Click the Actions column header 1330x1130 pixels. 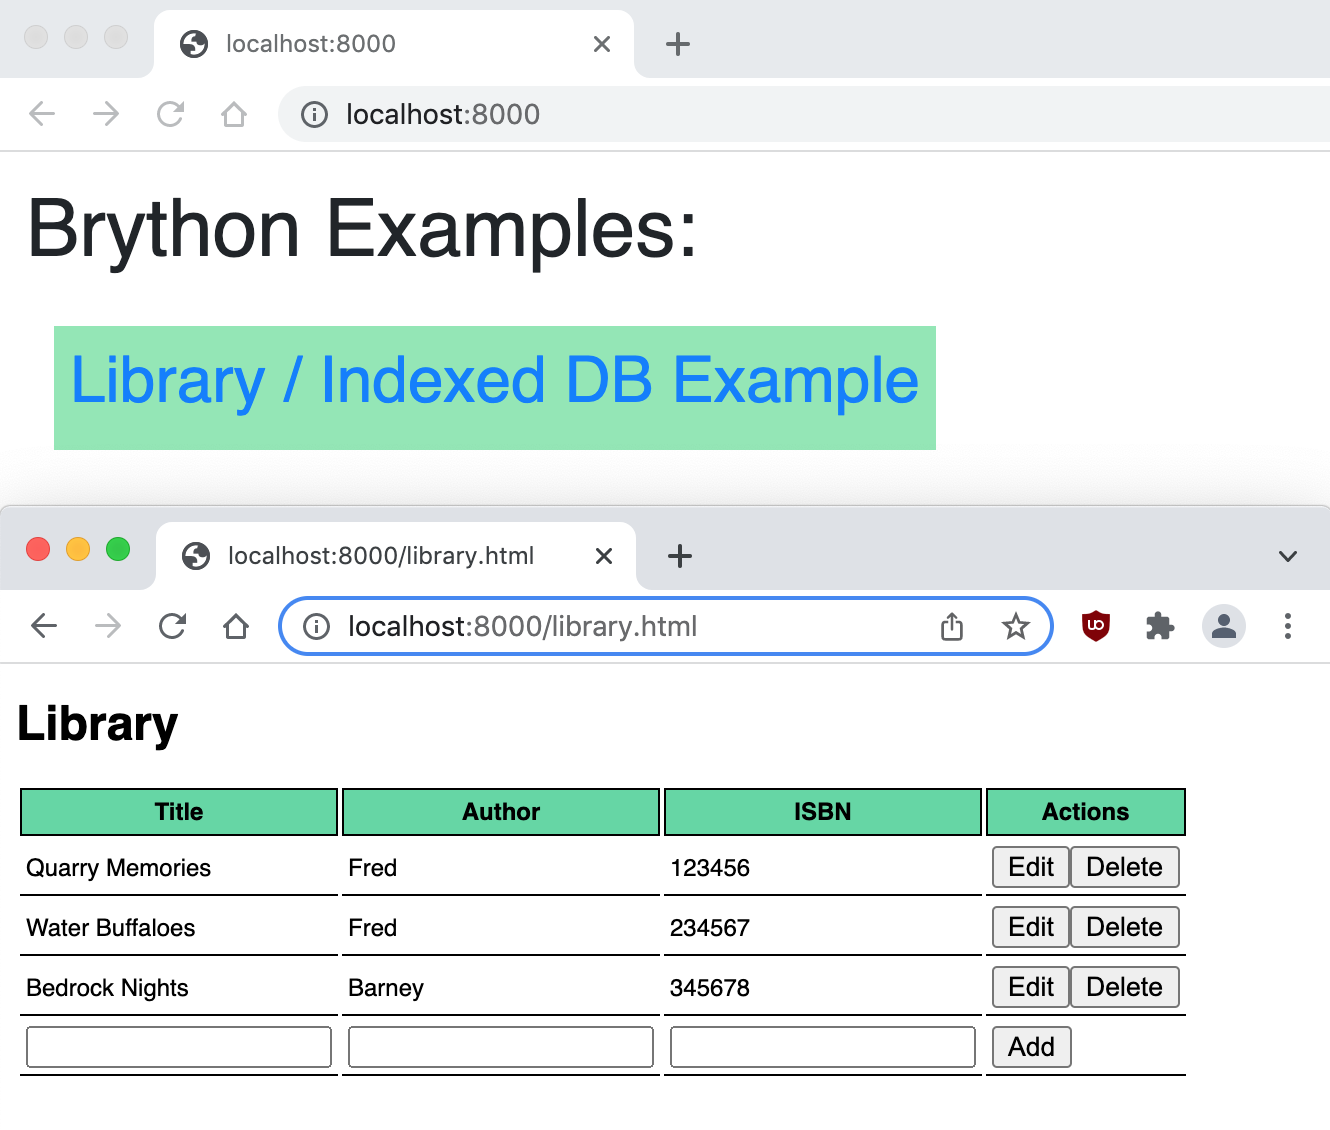coord(1086,812)
